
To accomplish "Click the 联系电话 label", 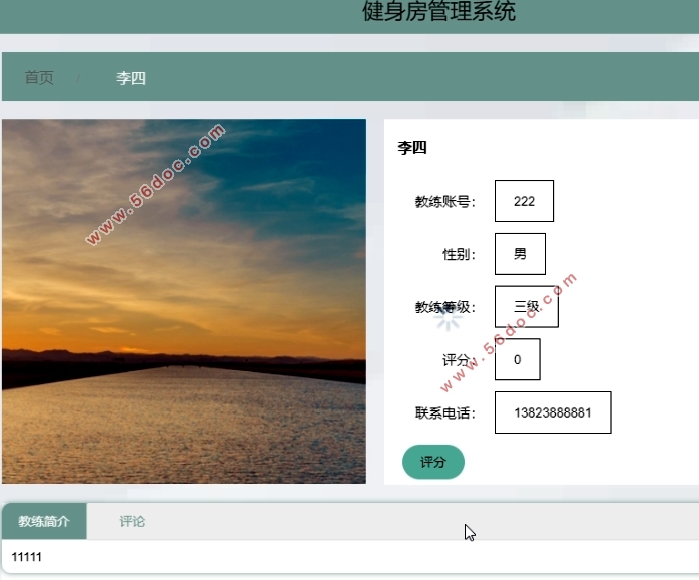I will (x=444, y=413).
